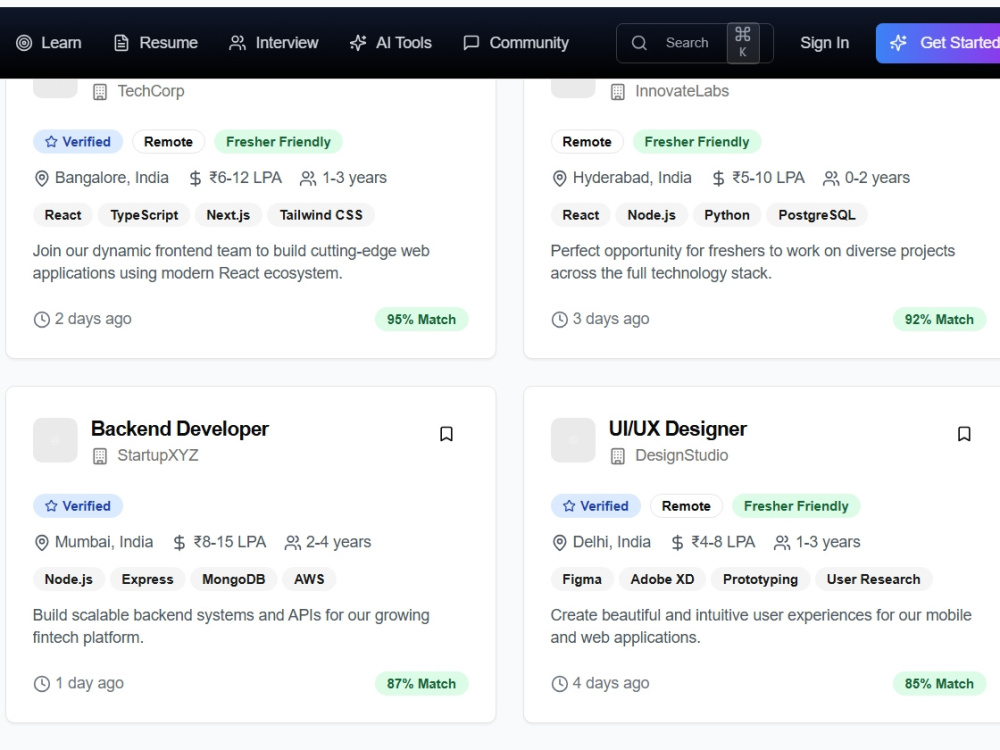
Task: Click the AI Tools sparkle icon
Action: point(358,43)
